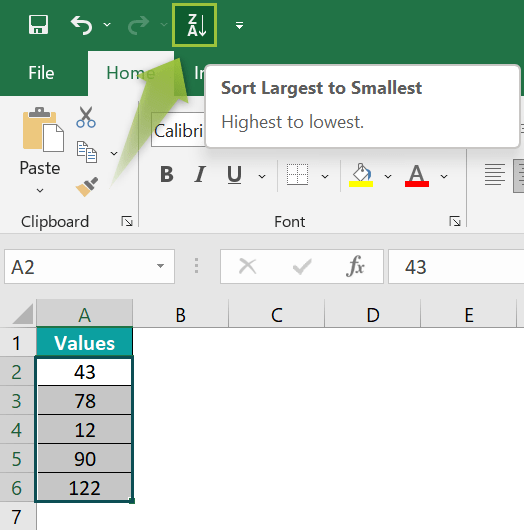Viewport: 524px width, 530px height.
Task: Expand the Paste options arrow
Action: (x=40, y=190)
